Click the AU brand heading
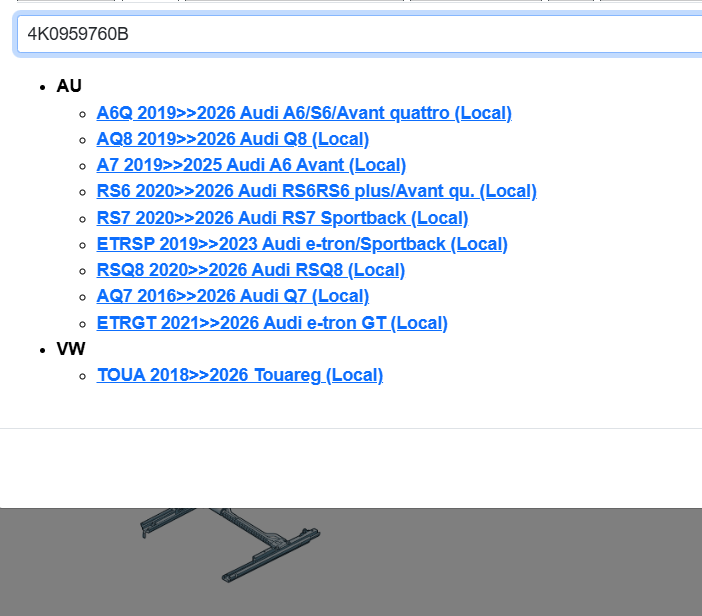702x616 pixels. pyautogui.click(x=69, y=86)
